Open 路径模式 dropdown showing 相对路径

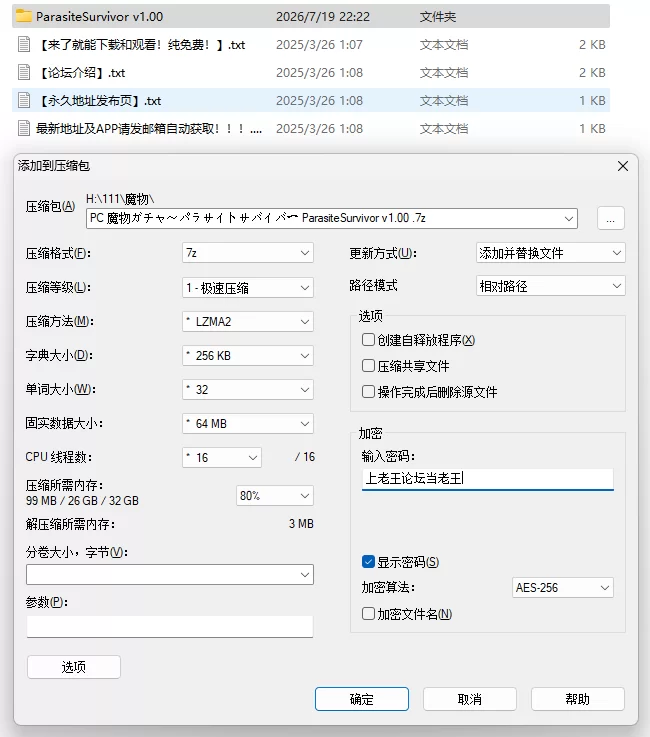click(x=550, y=286)
